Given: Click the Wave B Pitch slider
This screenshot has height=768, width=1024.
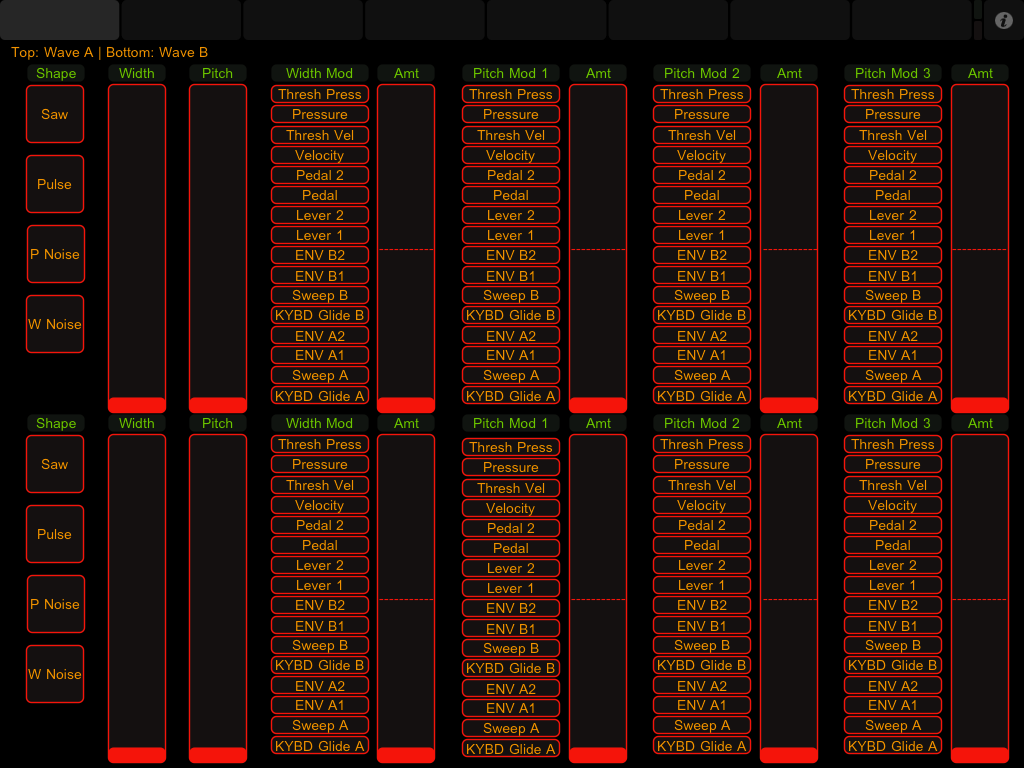Looking at the screenshot, I should 218,598.
